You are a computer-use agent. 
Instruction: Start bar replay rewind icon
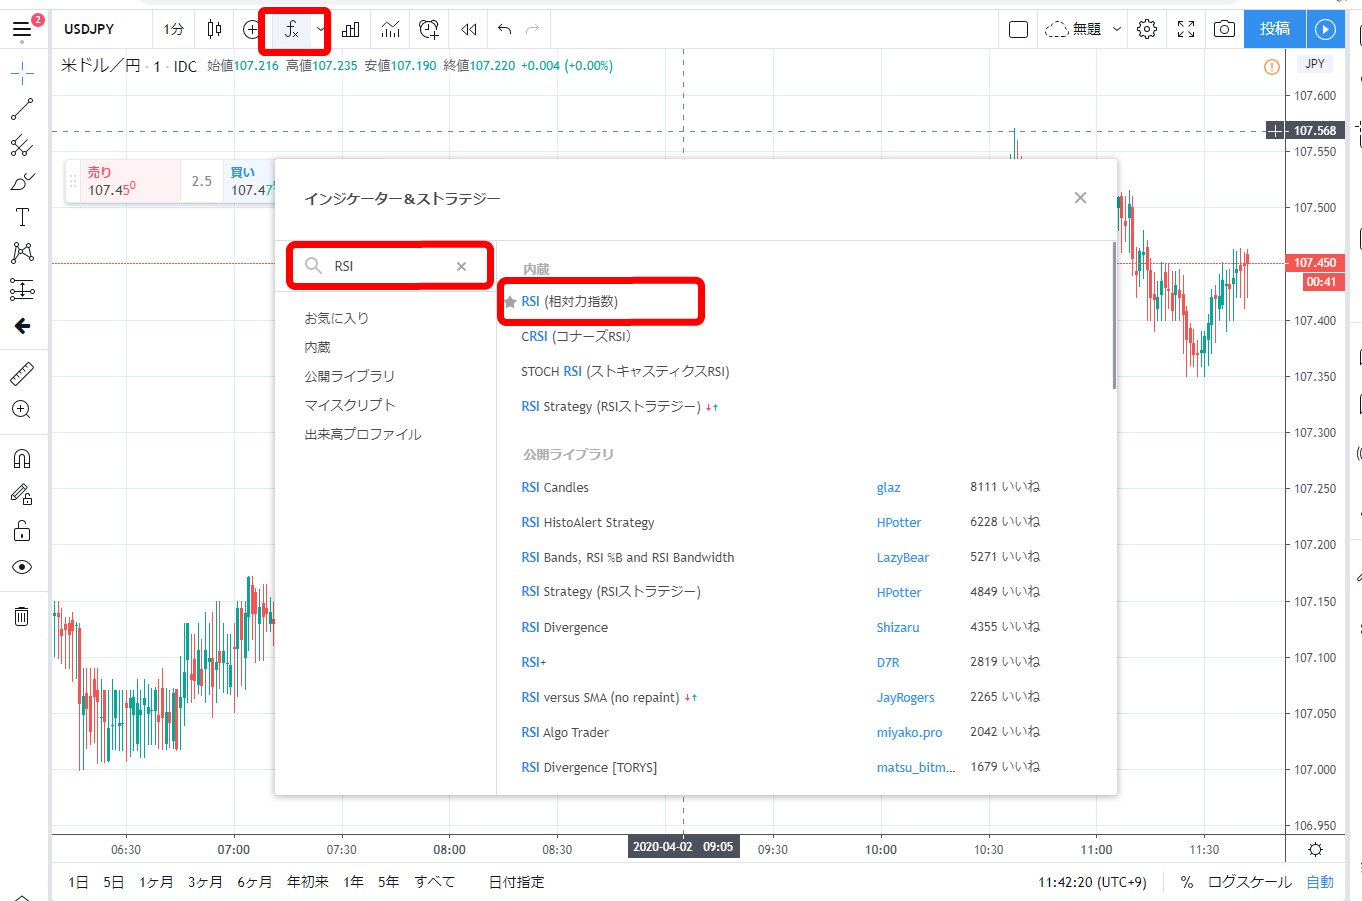pos(468,29)
